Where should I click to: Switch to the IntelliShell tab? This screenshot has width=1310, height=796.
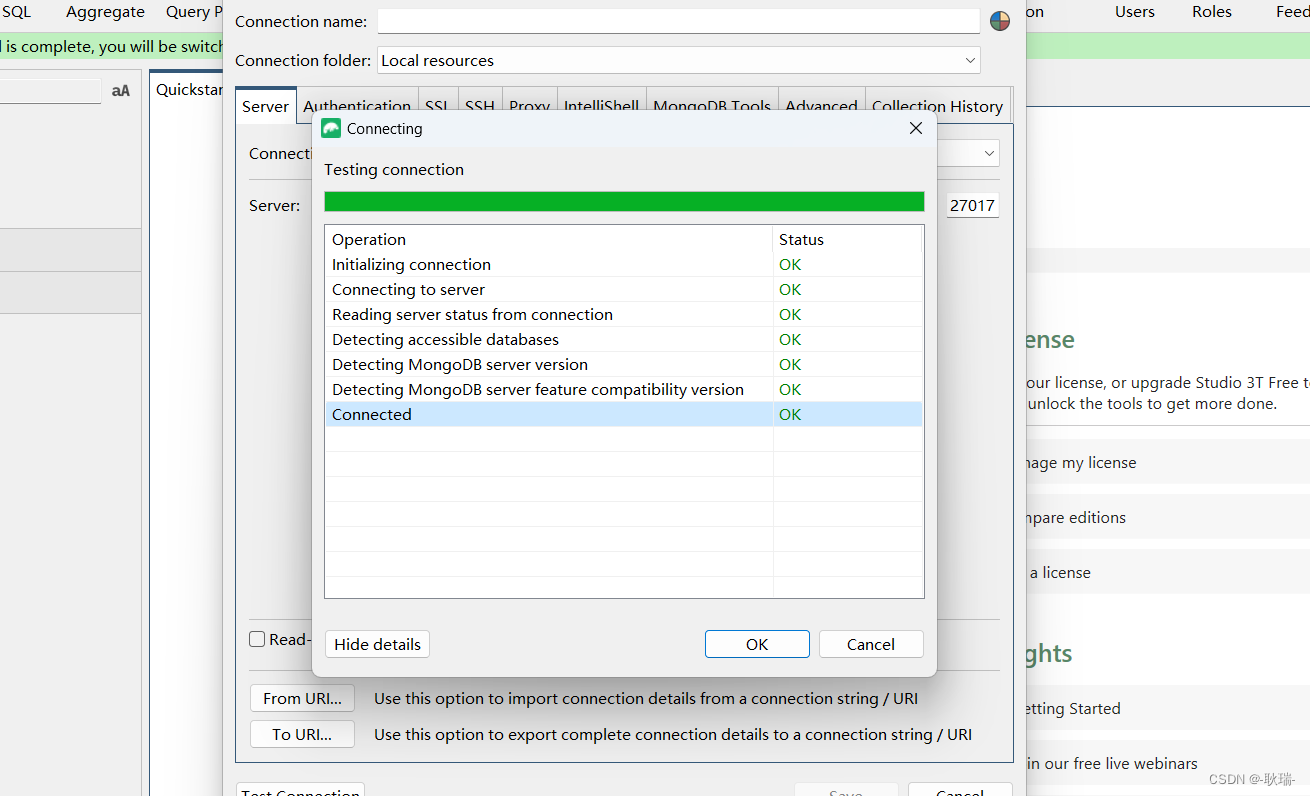tap(601, 106)
